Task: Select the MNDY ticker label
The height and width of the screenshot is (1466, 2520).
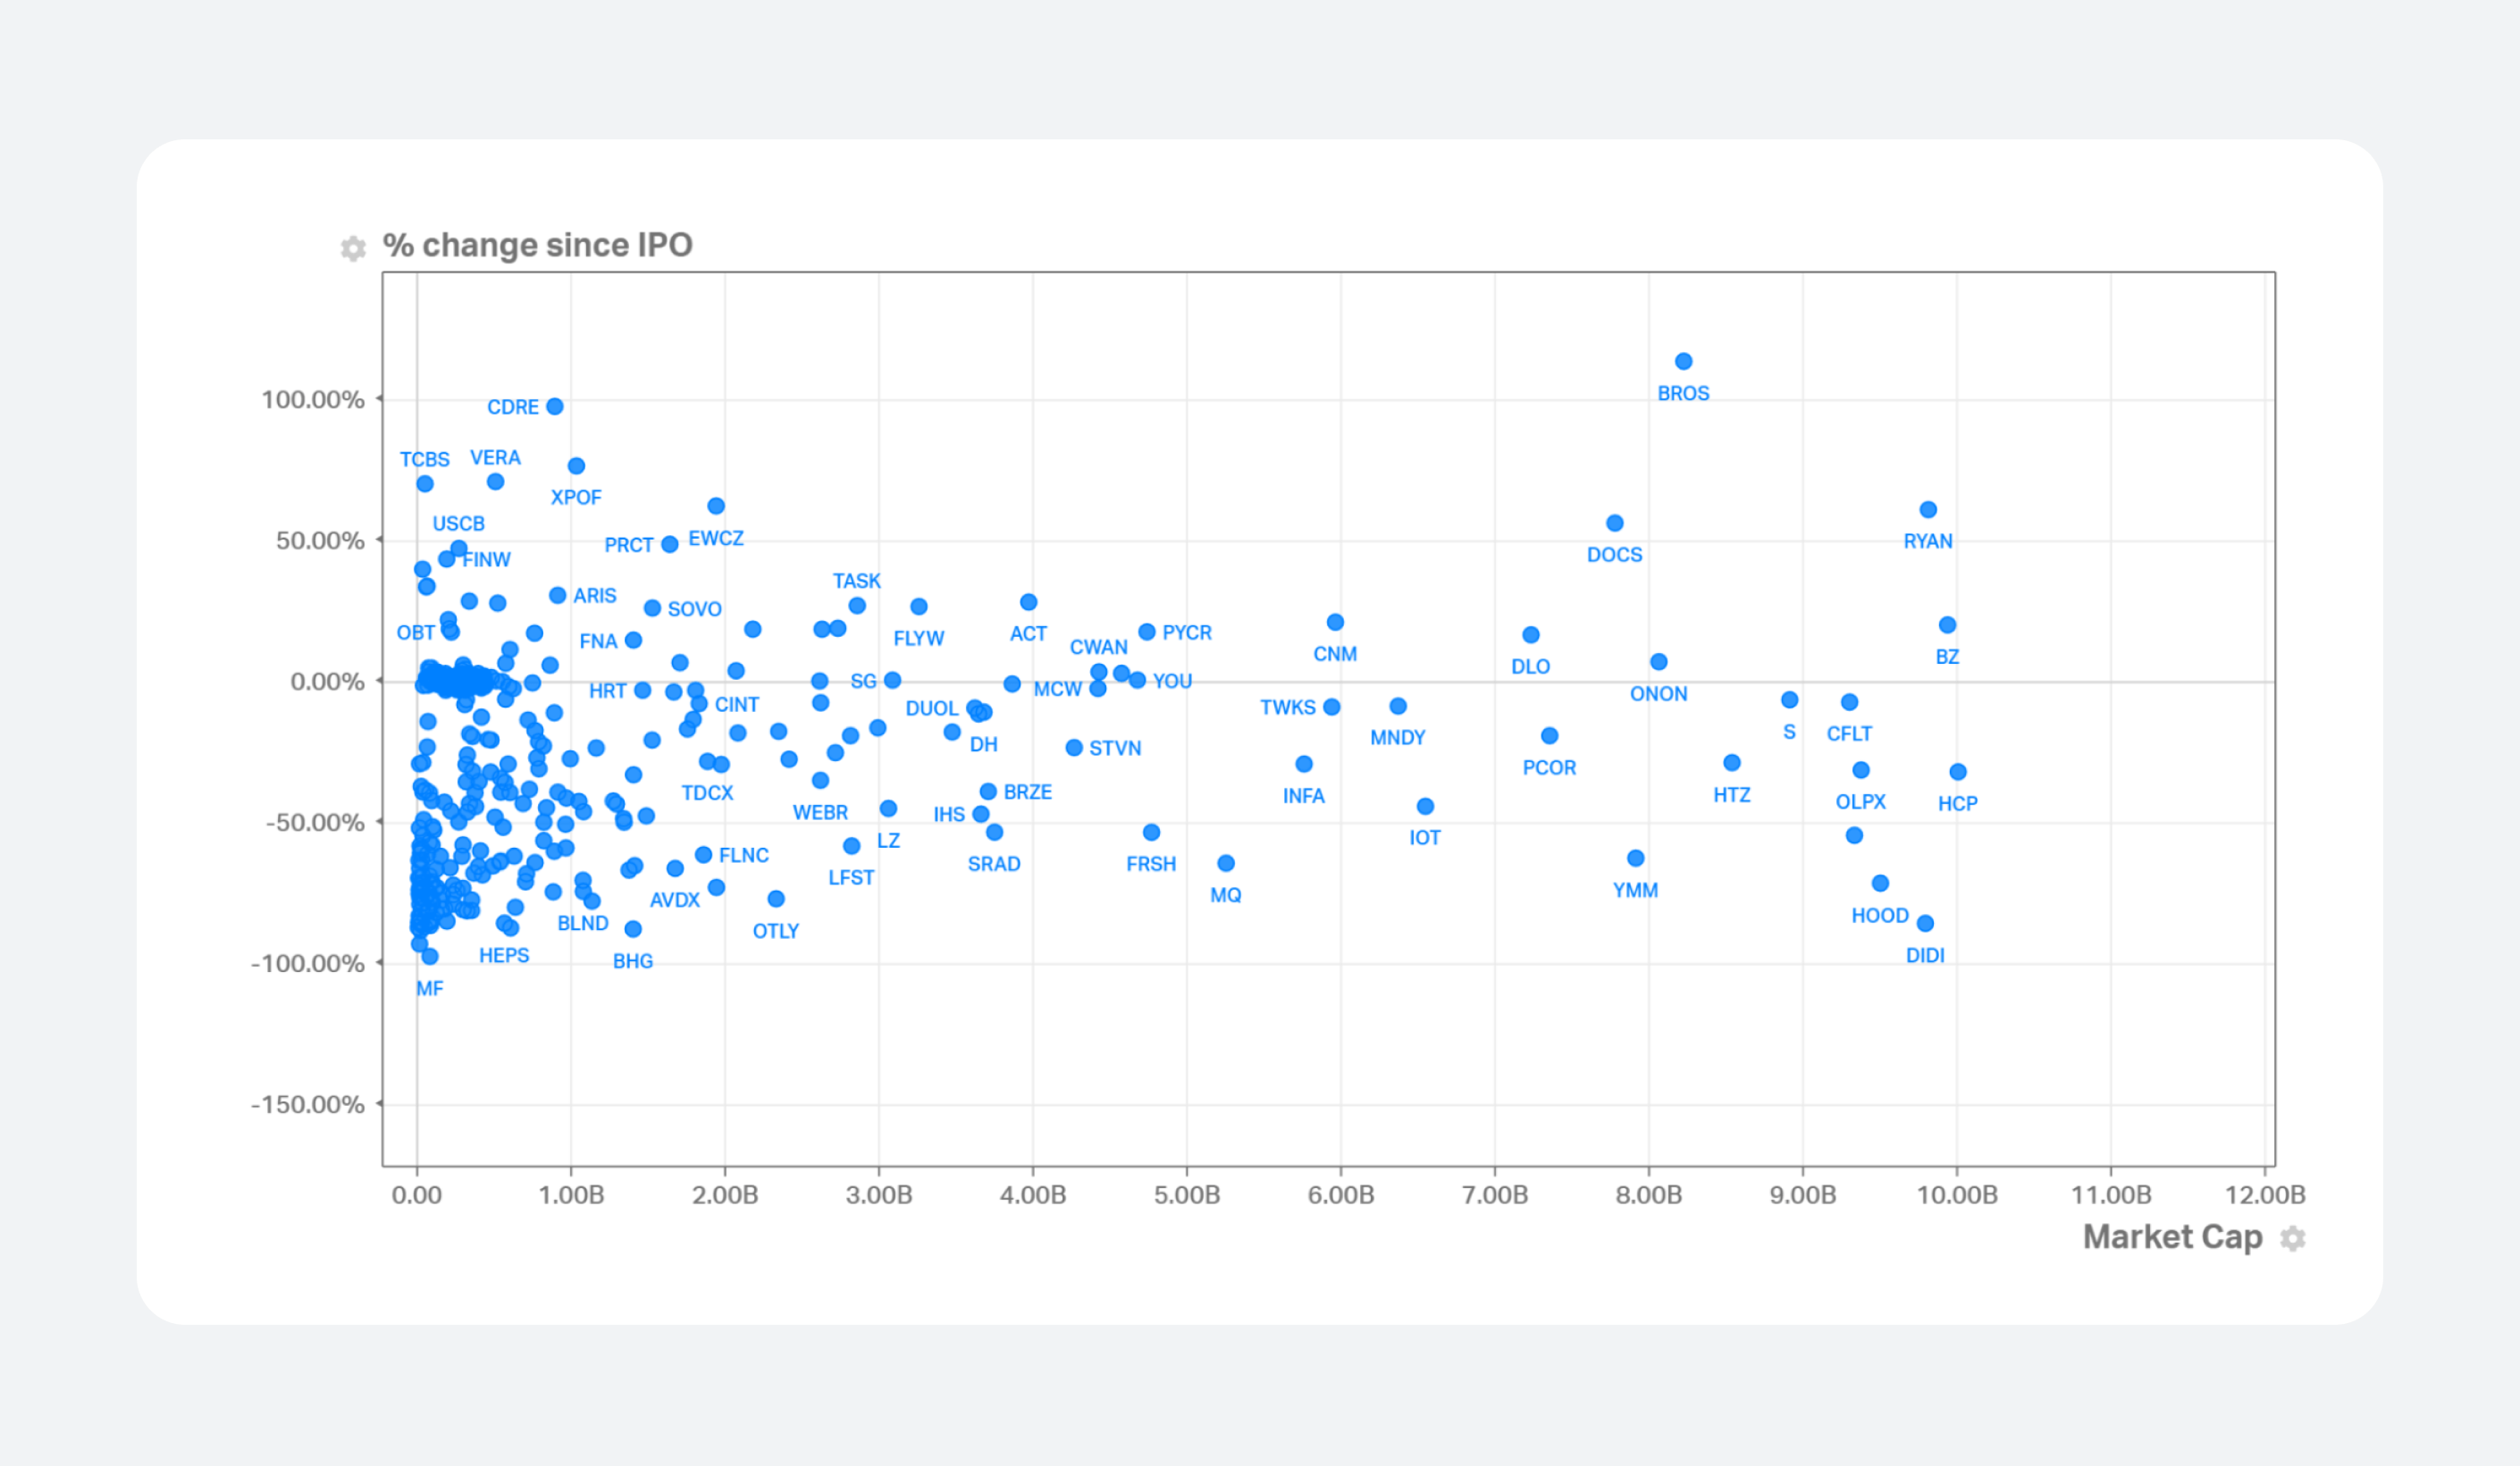Action: 1397,738
